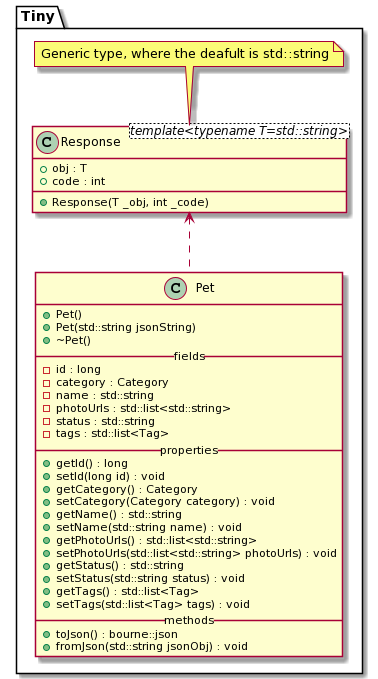Viewport: 378px width, 679px height.
Task: Click the public circle next to obj : T
Action: point(42,169)
